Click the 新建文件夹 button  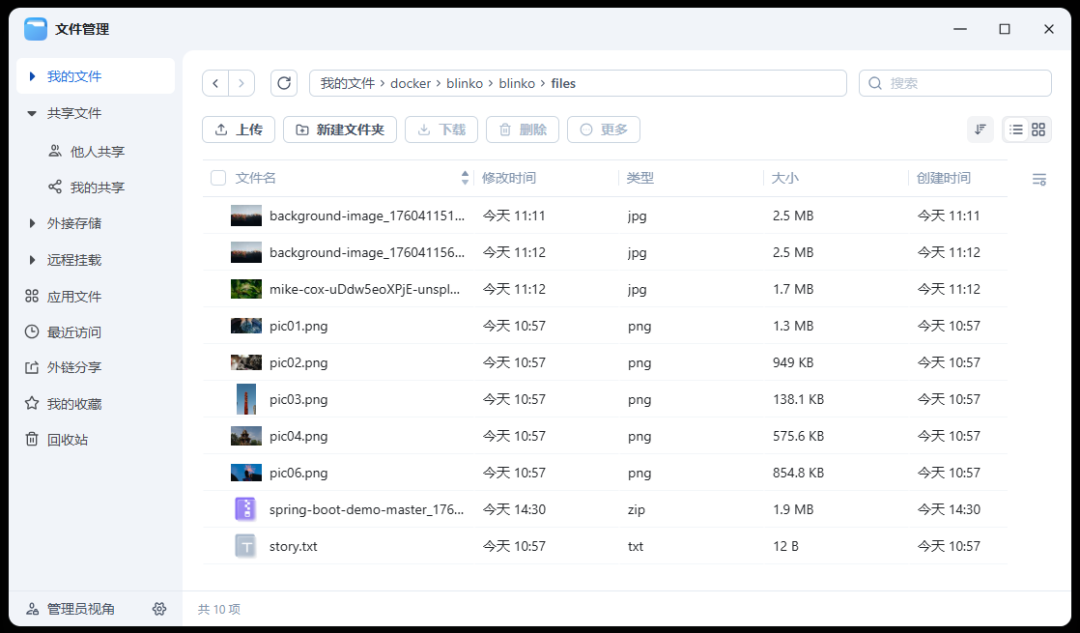(340, 130)
